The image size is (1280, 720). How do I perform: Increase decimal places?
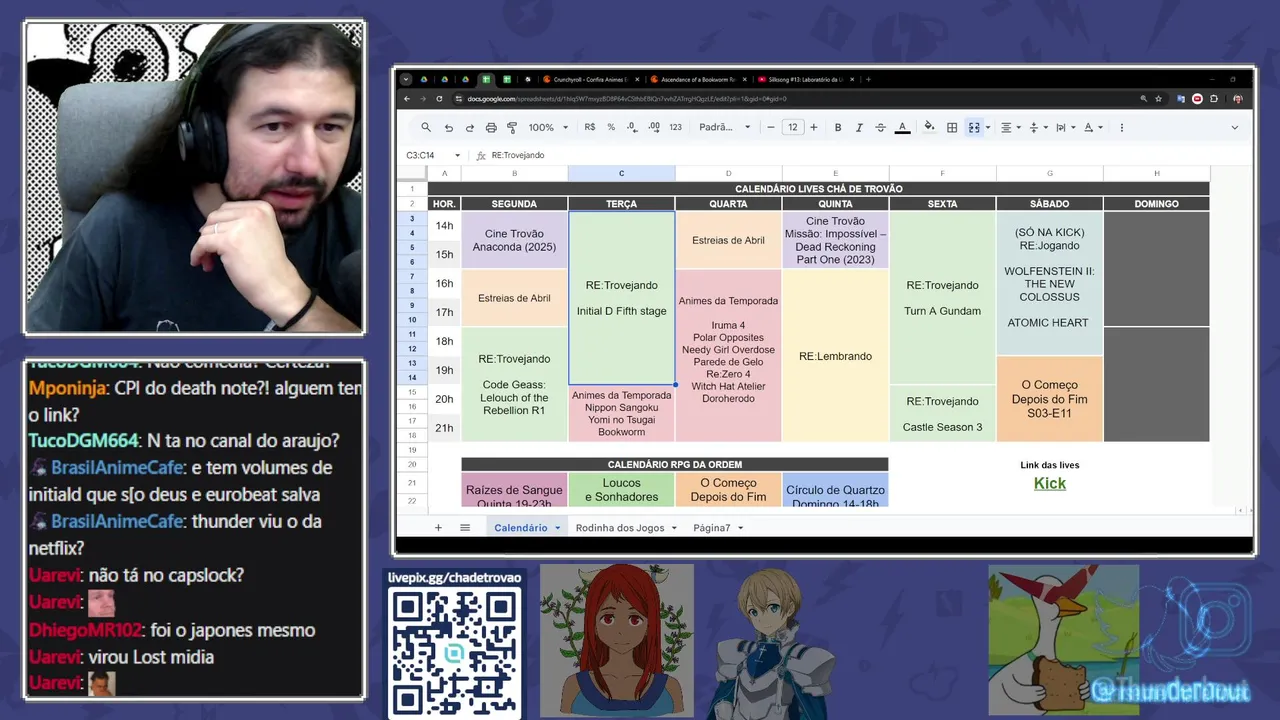pos(654,127)
